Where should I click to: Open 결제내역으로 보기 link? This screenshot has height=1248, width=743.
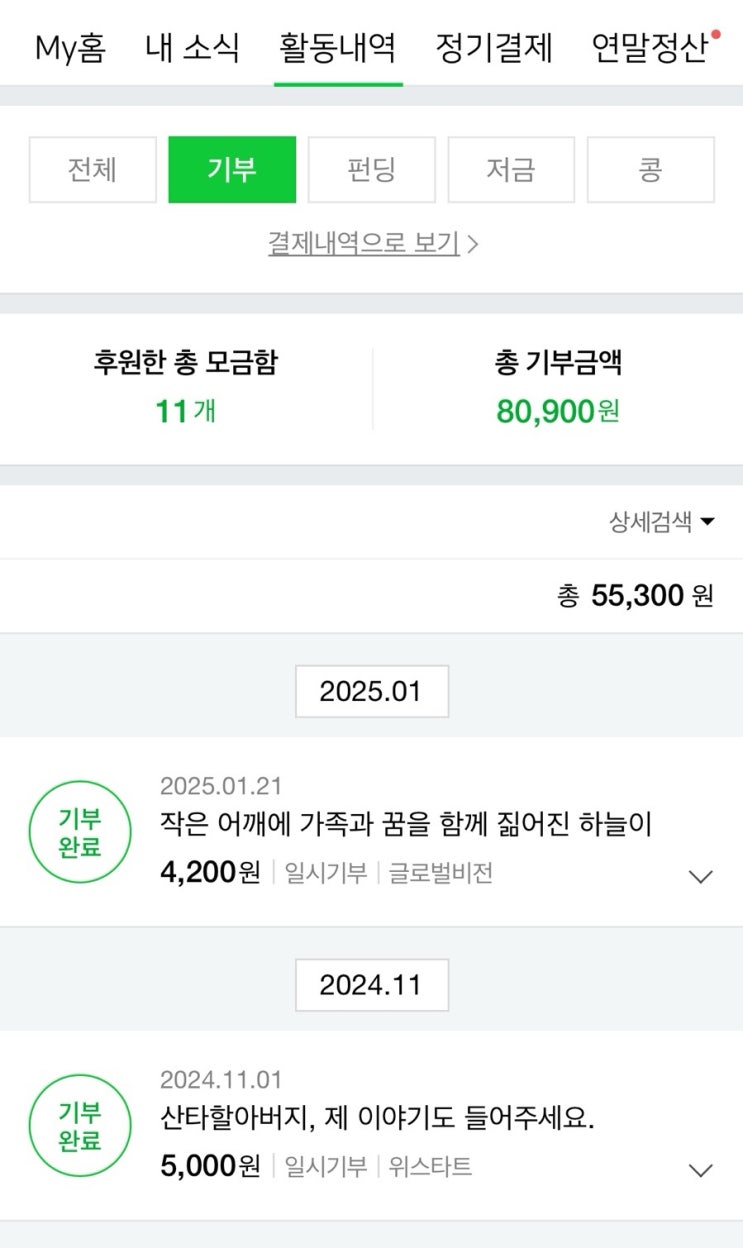(x=372, y=243)
